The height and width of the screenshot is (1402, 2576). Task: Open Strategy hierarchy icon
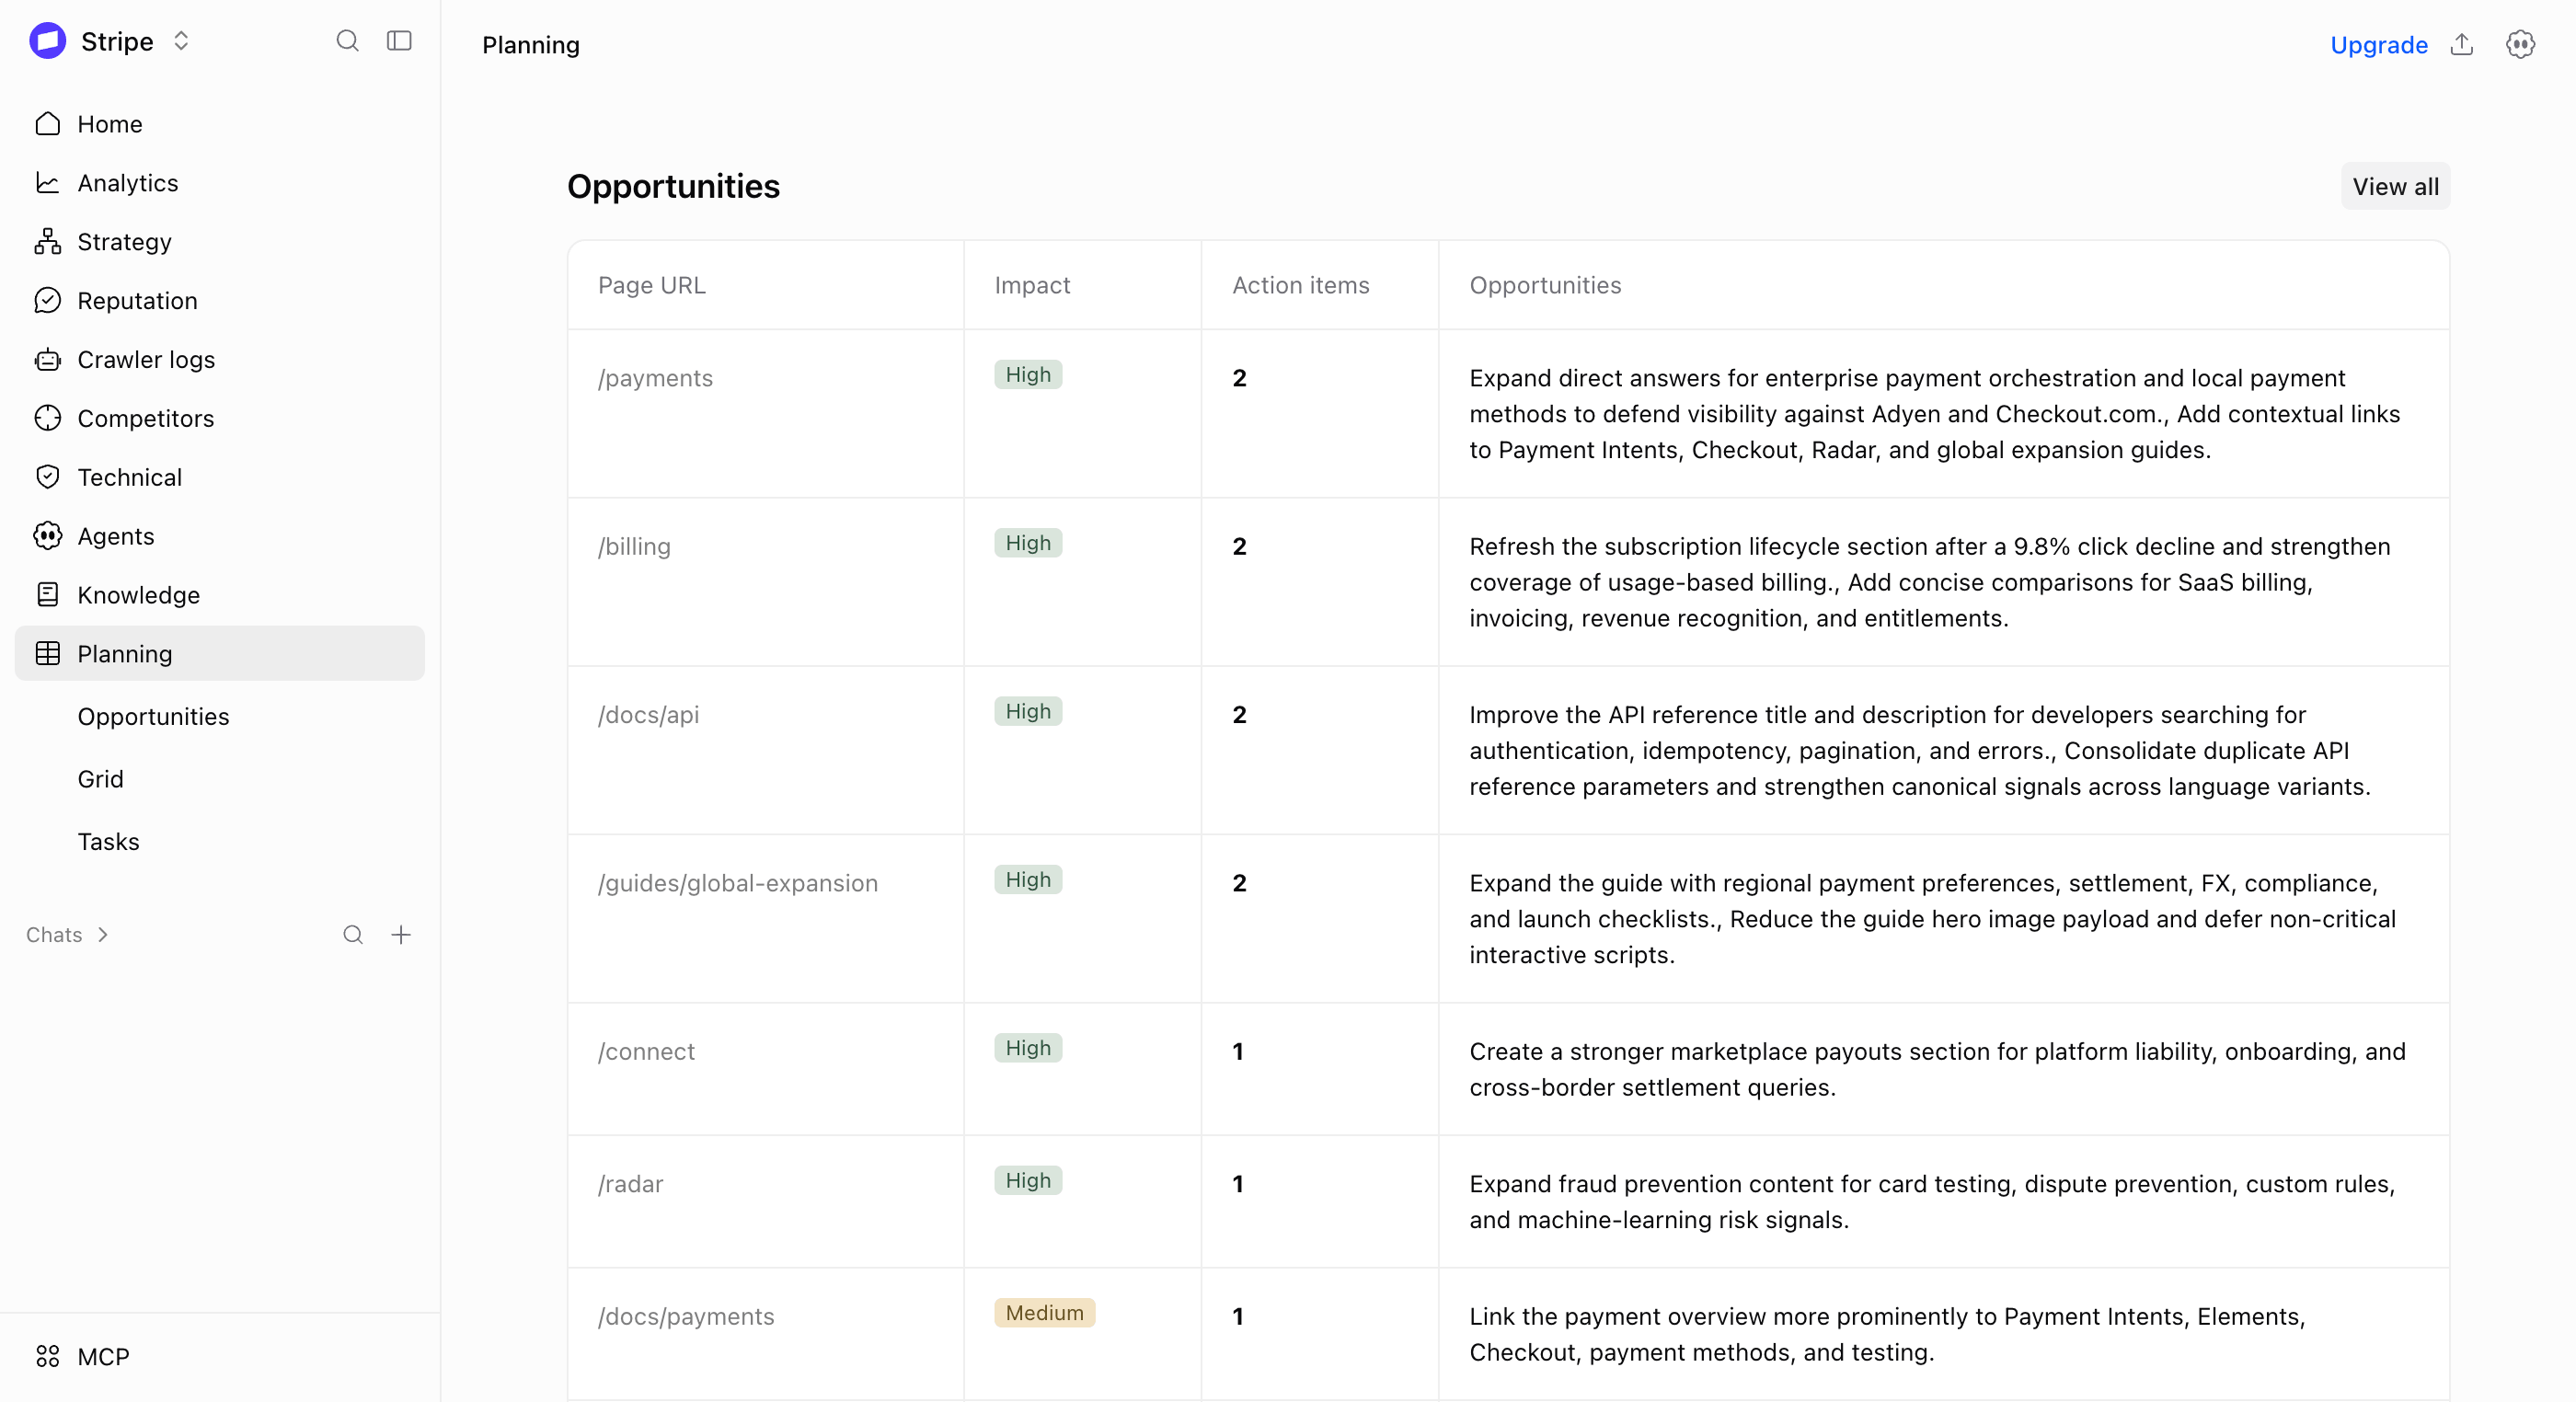(47, 242)
